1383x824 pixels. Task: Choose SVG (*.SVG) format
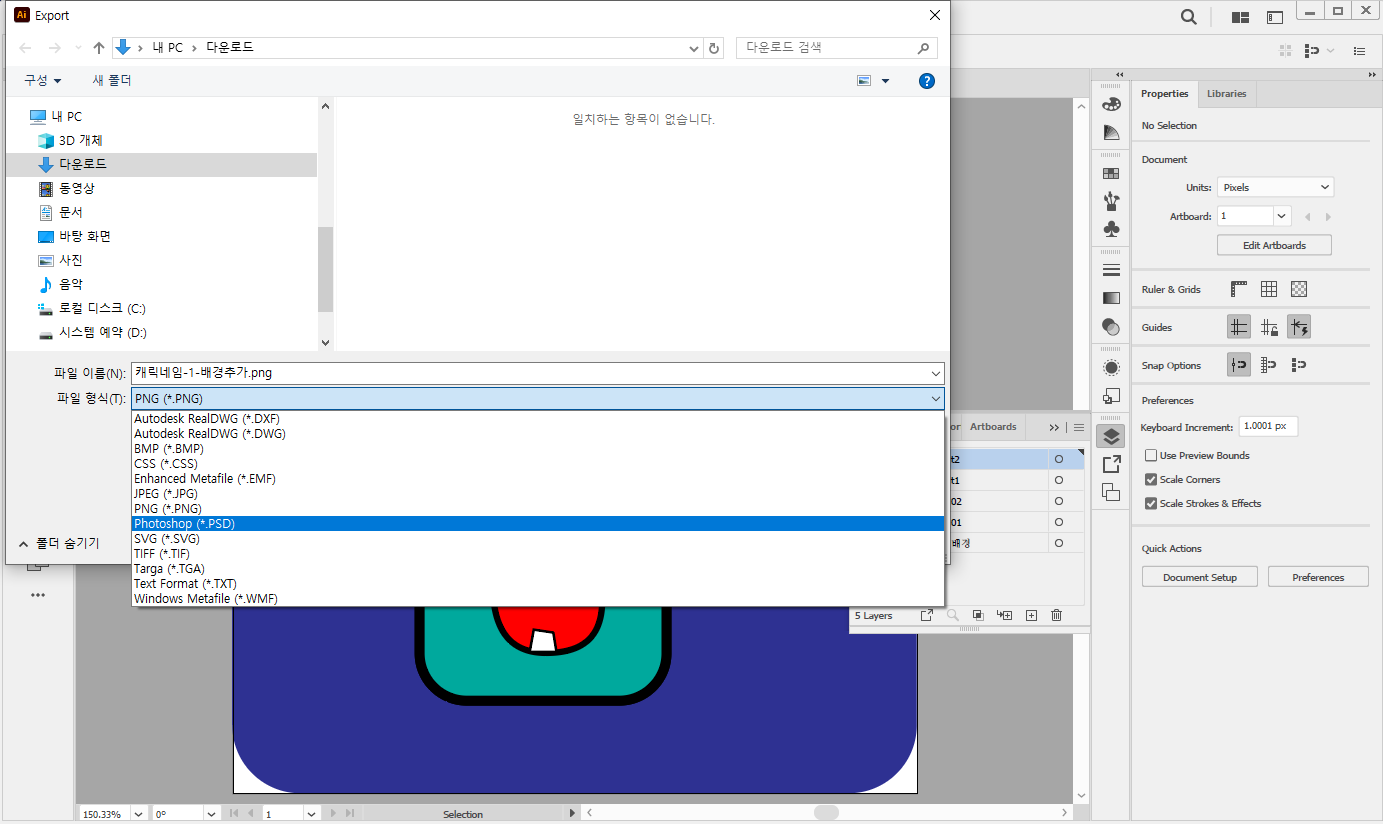pos(538,538)
